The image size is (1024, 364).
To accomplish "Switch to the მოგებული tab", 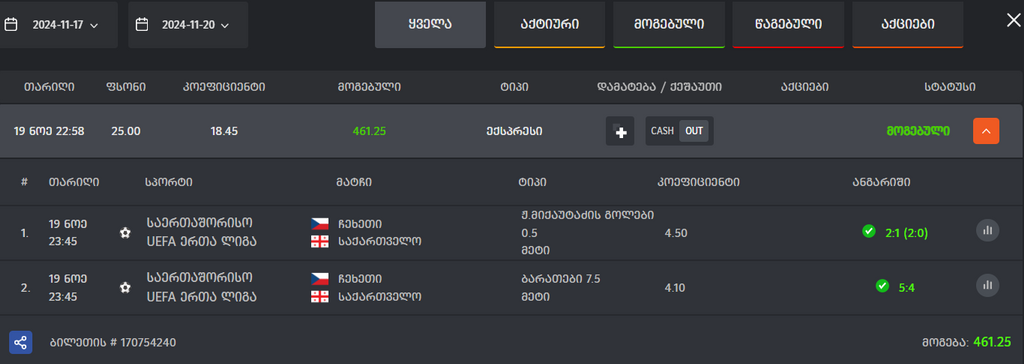I will point(669,25).
